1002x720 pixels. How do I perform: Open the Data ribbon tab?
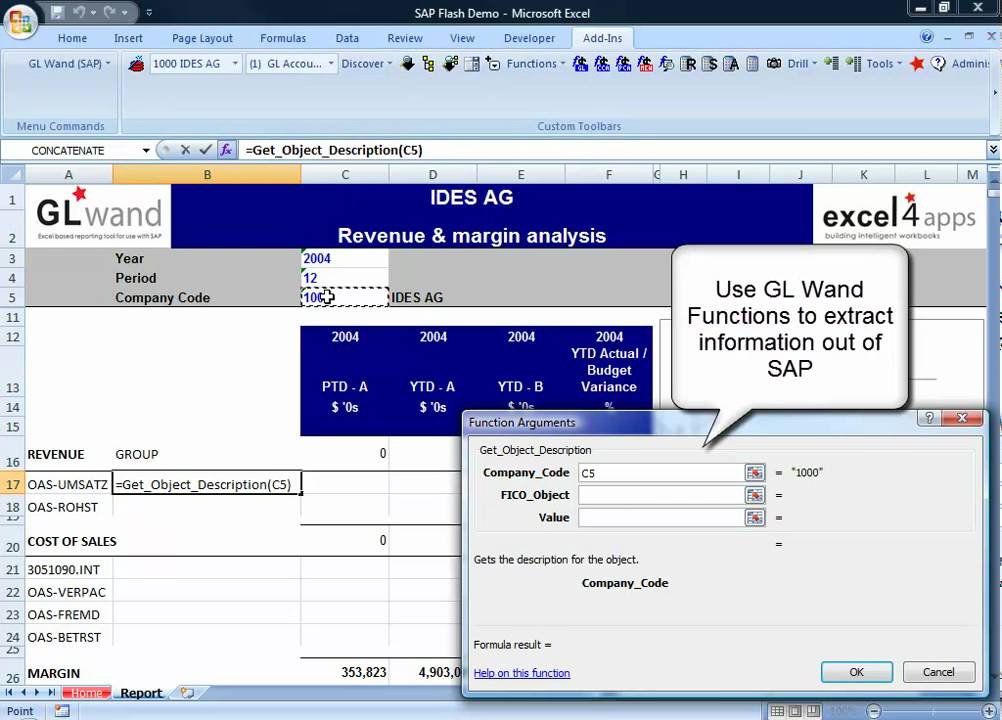(x=347, y=38)
